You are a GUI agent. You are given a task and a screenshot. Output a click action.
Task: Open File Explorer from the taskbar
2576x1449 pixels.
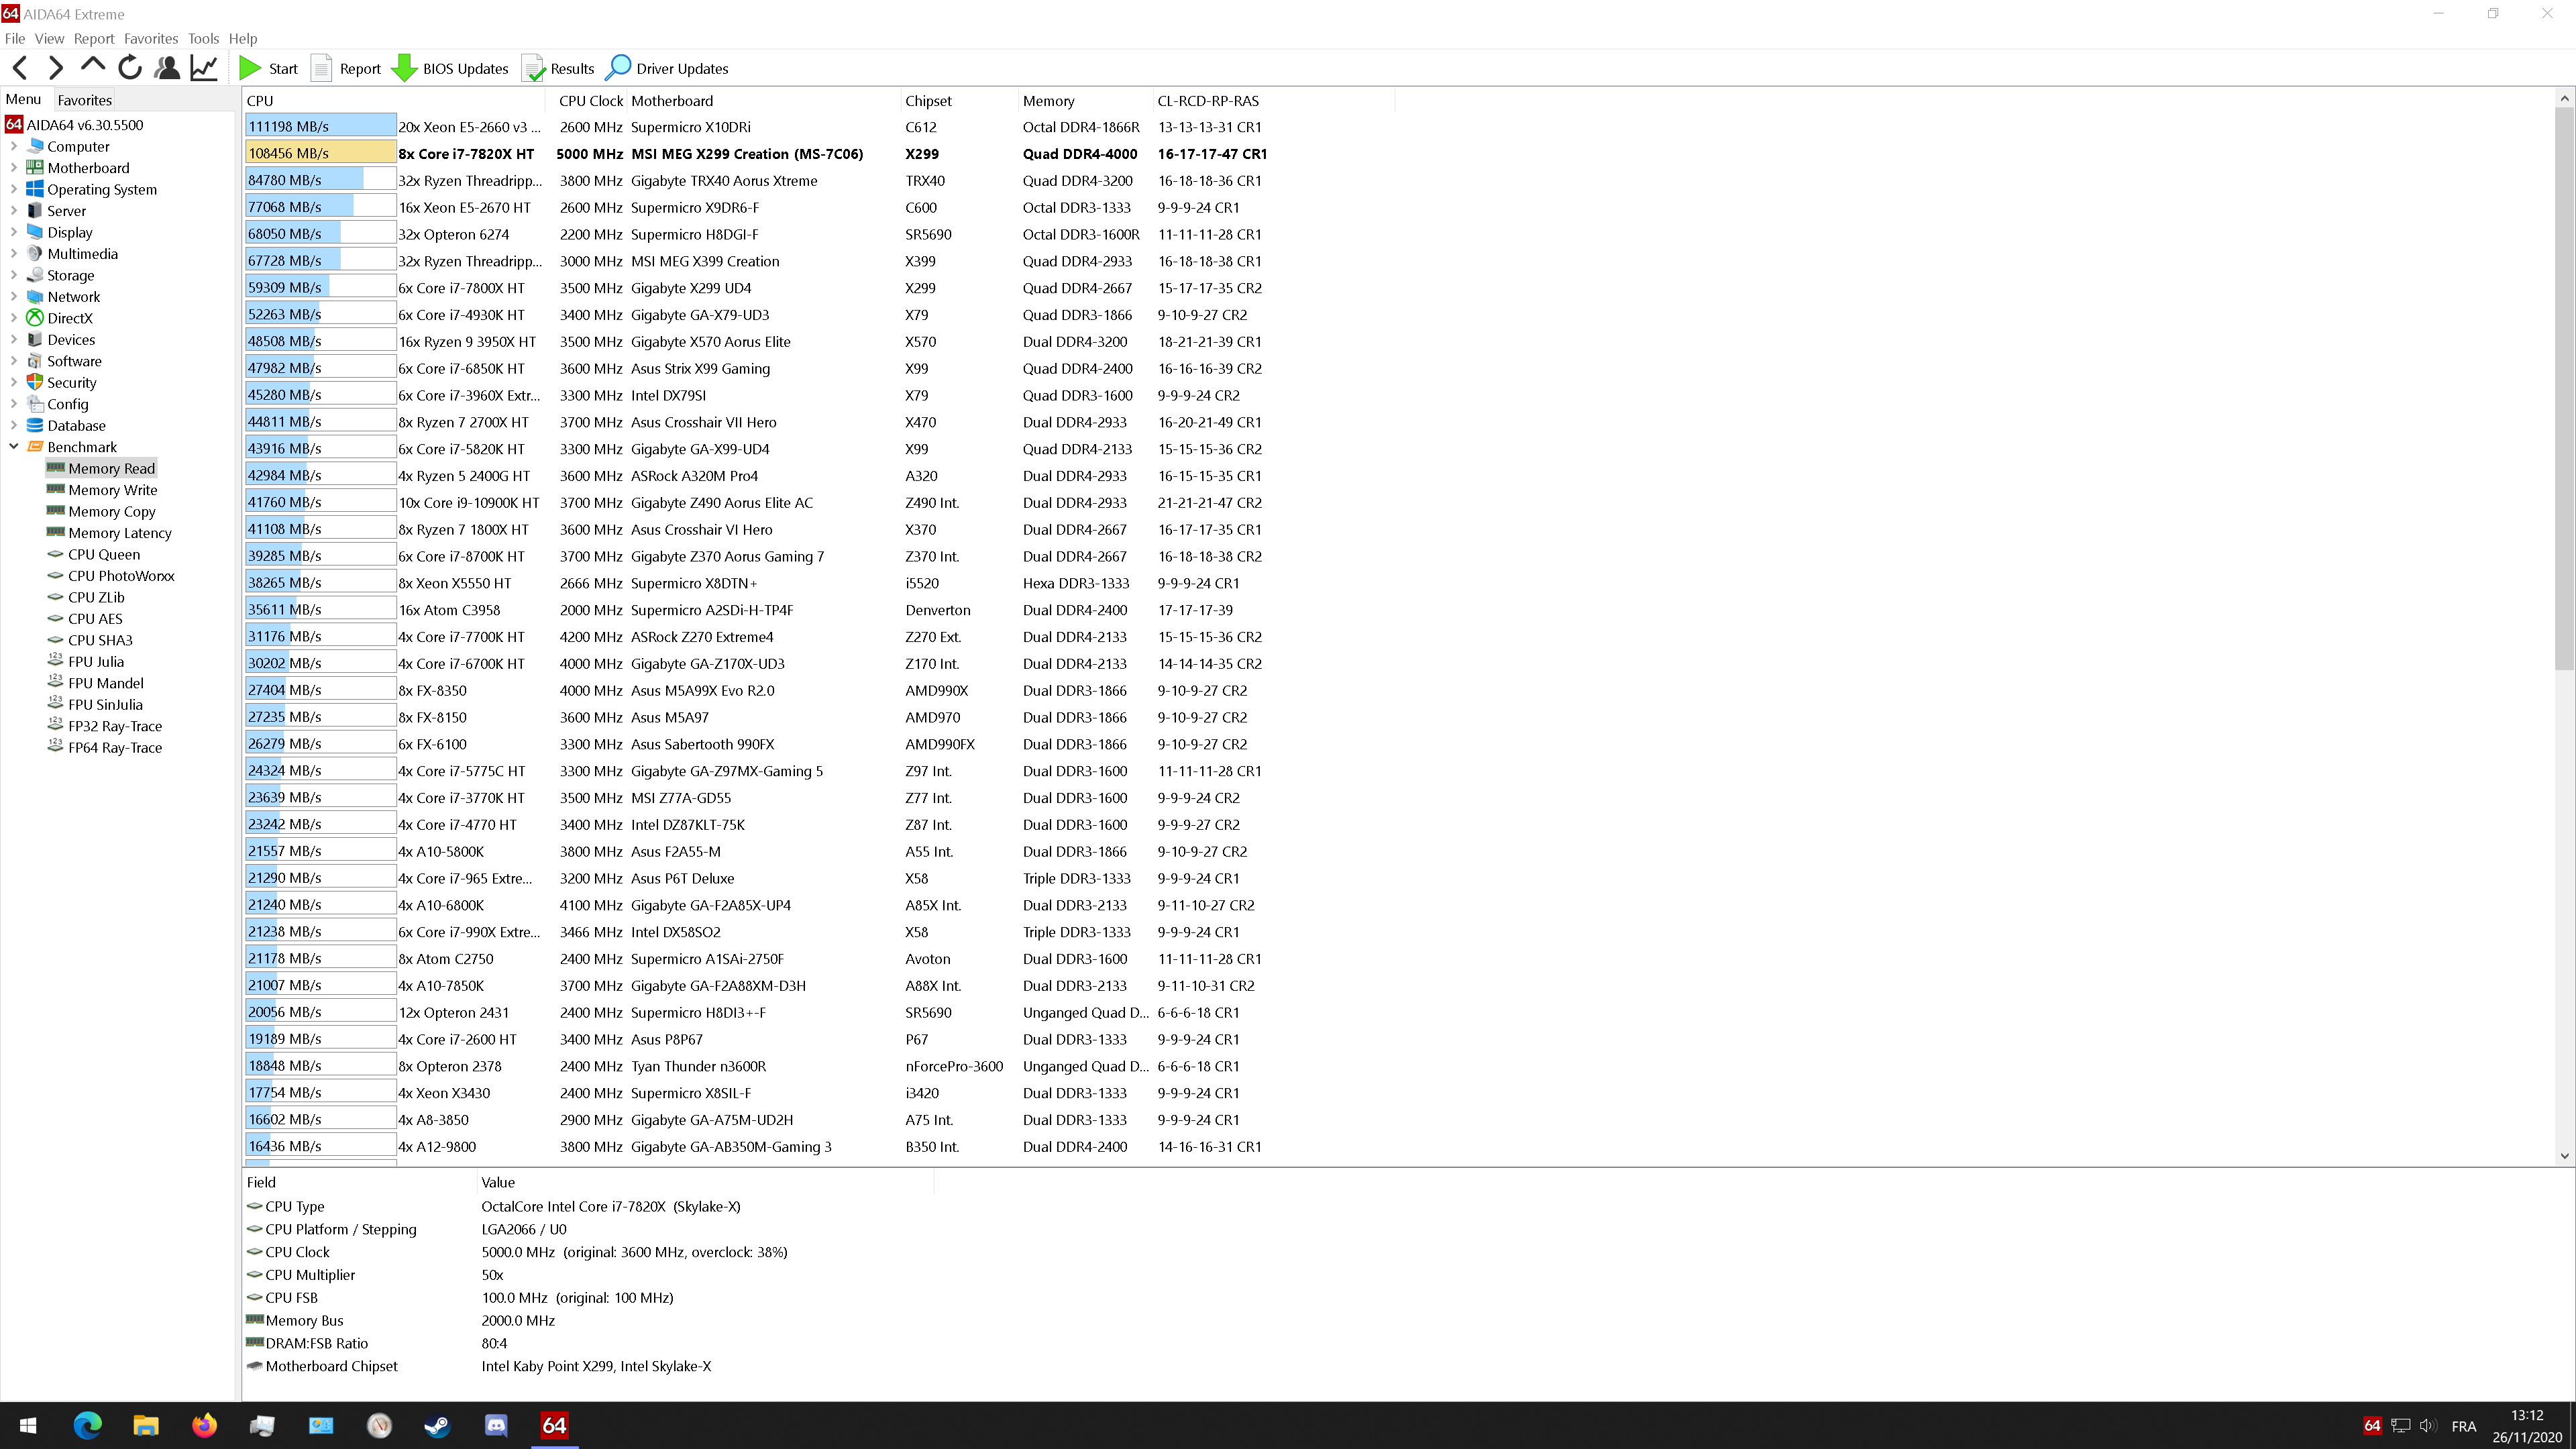tap(146, 1425)
